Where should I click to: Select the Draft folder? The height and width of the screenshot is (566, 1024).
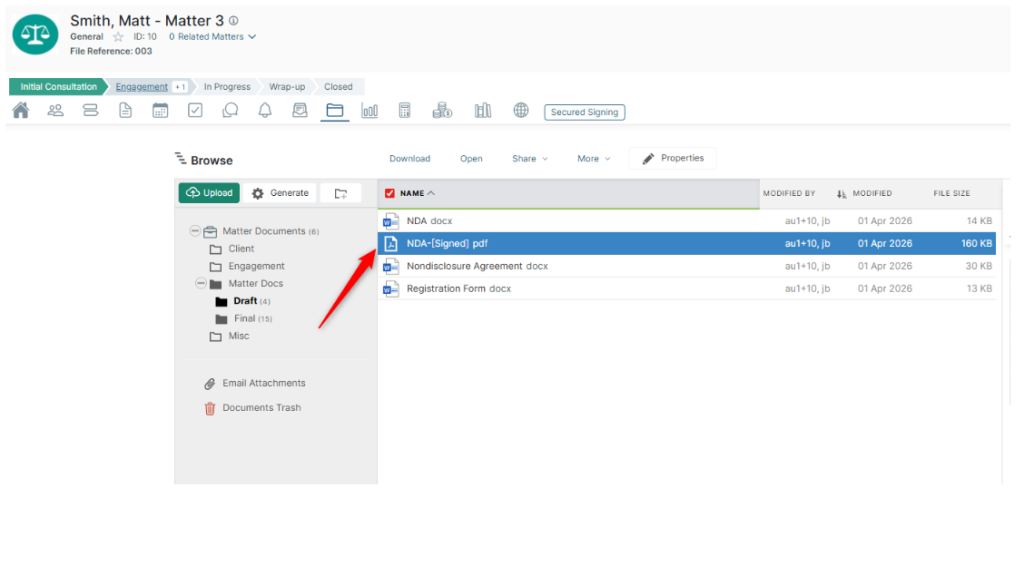coord(245,301)
